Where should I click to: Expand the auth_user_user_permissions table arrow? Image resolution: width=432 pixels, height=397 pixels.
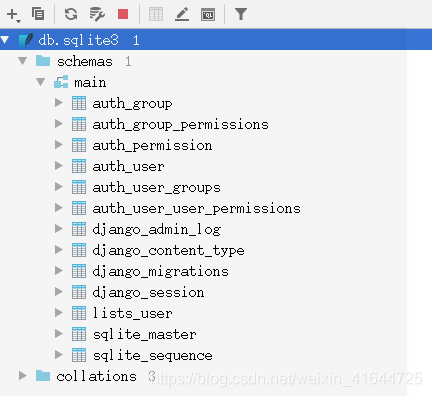click(59, 208)
